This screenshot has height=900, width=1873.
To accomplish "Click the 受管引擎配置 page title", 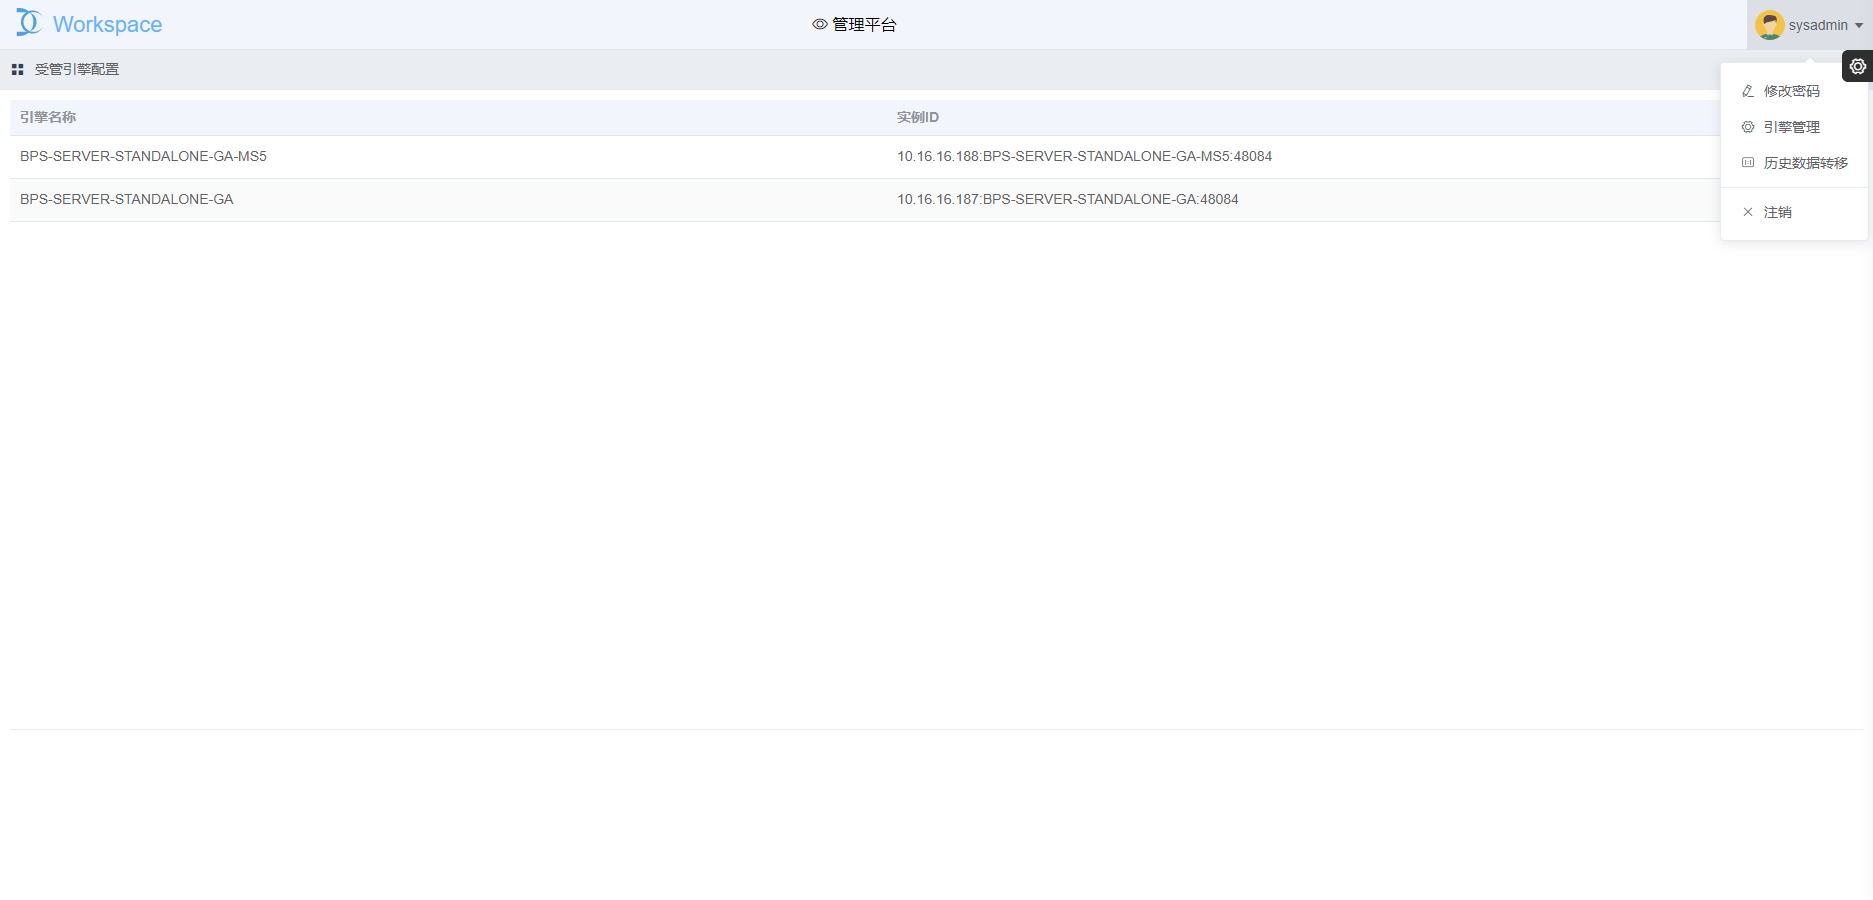I will (x=77, y=70).
